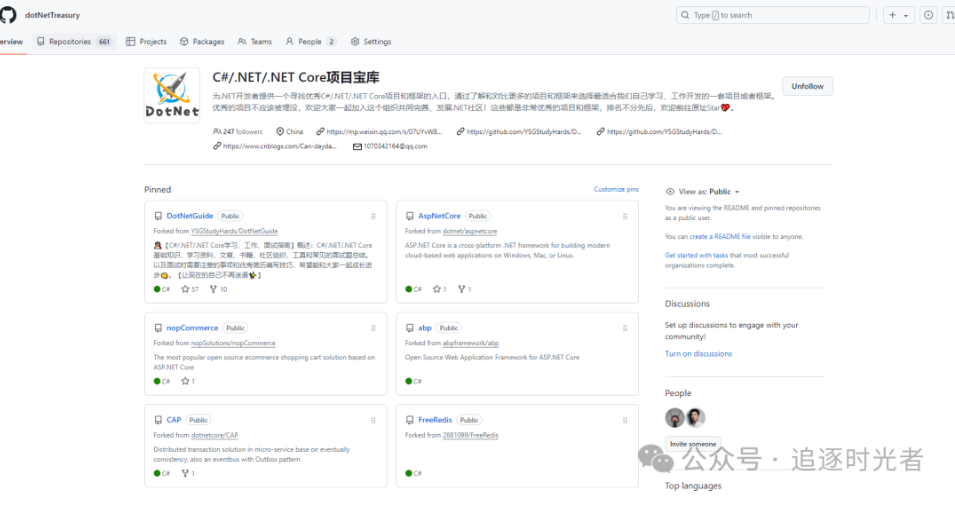This screenshot has height=515, width=955.
Task: Open forked source dotnetcore/CAP
Action: pos(214,435)
